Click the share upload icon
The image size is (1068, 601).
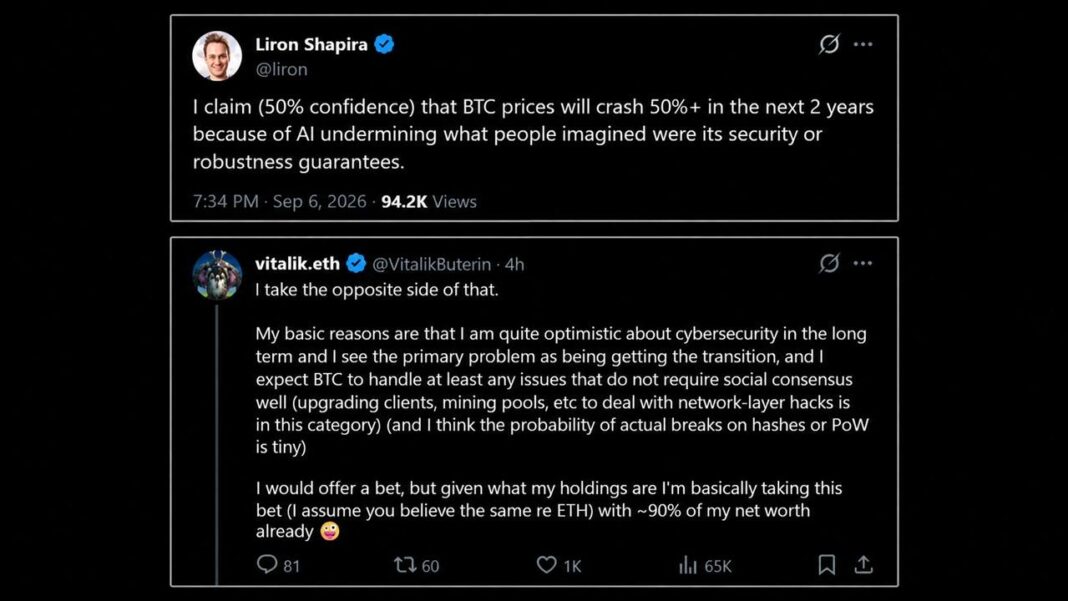point(864,565)
